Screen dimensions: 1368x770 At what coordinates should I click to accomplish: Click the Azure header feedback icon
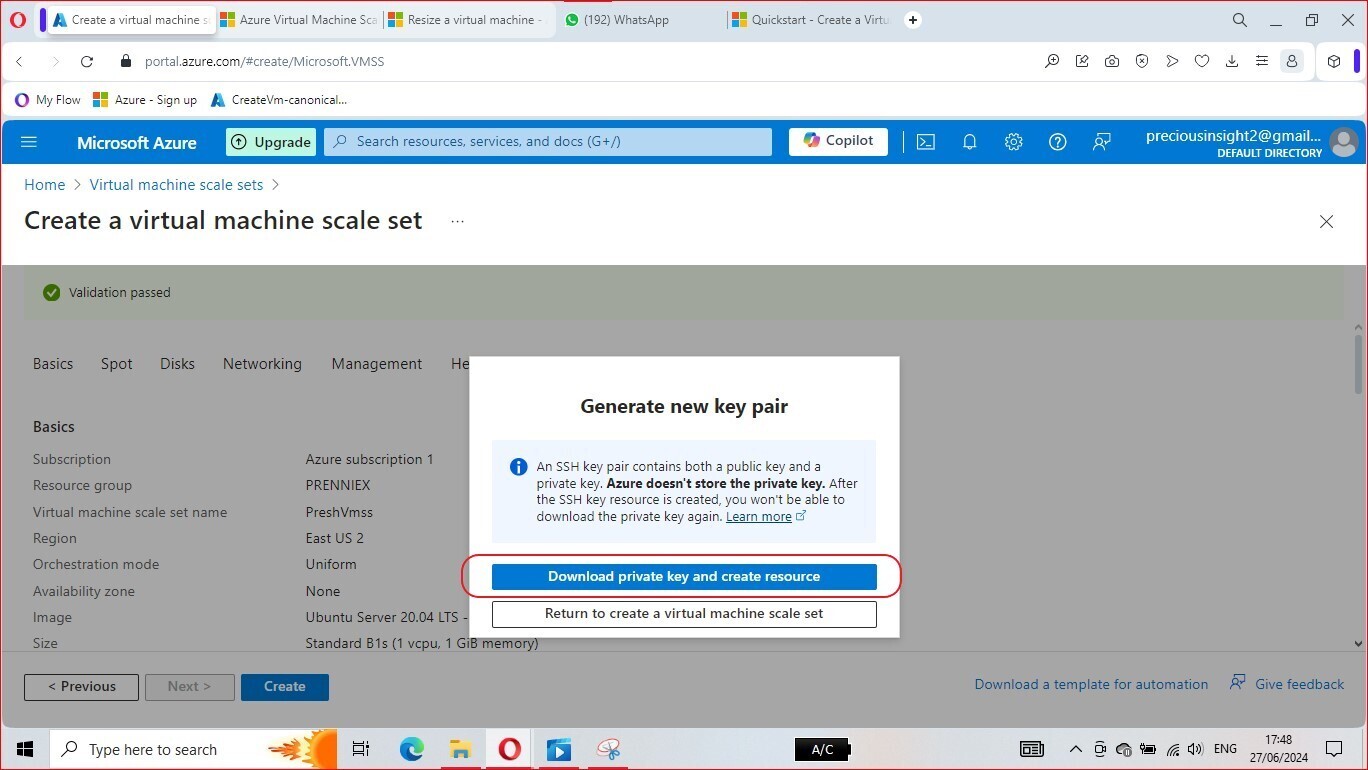1102,142
